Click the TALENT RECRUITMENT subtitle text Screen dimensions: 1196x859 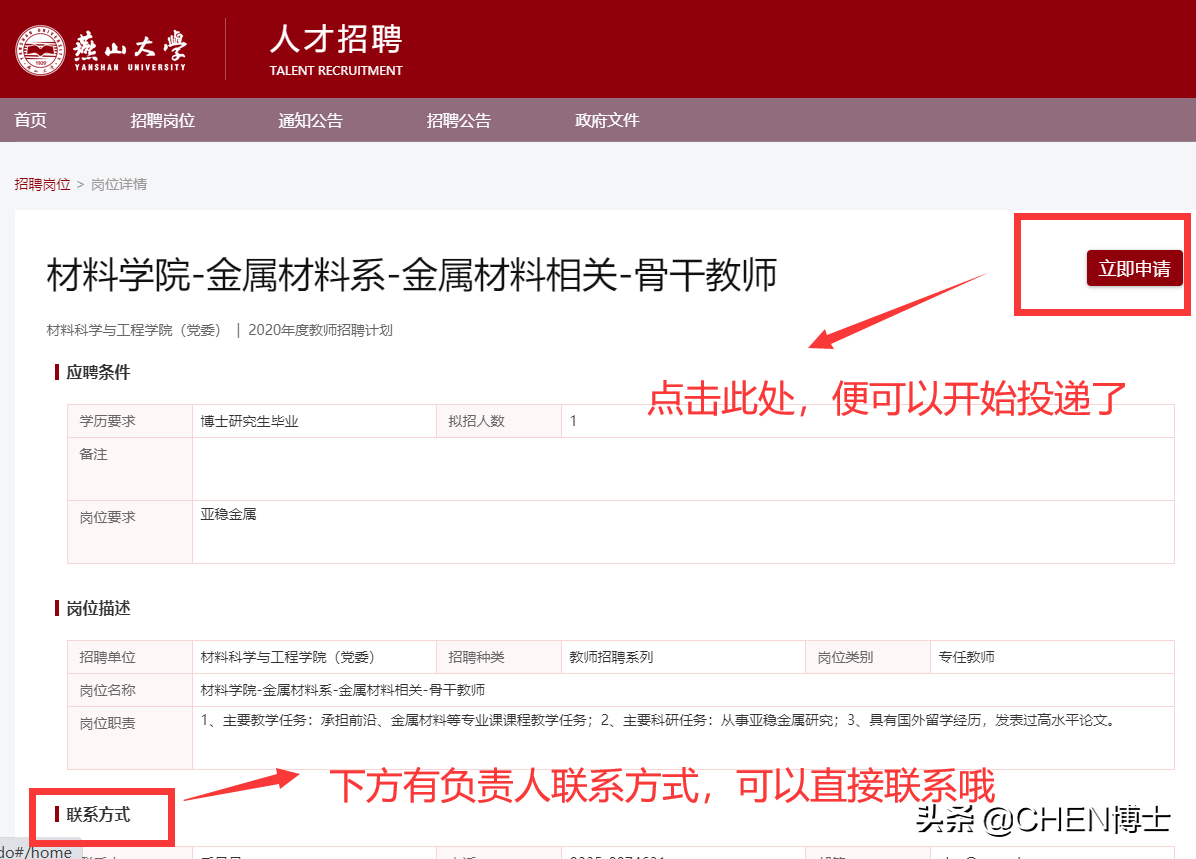click(x=336, y=71)
